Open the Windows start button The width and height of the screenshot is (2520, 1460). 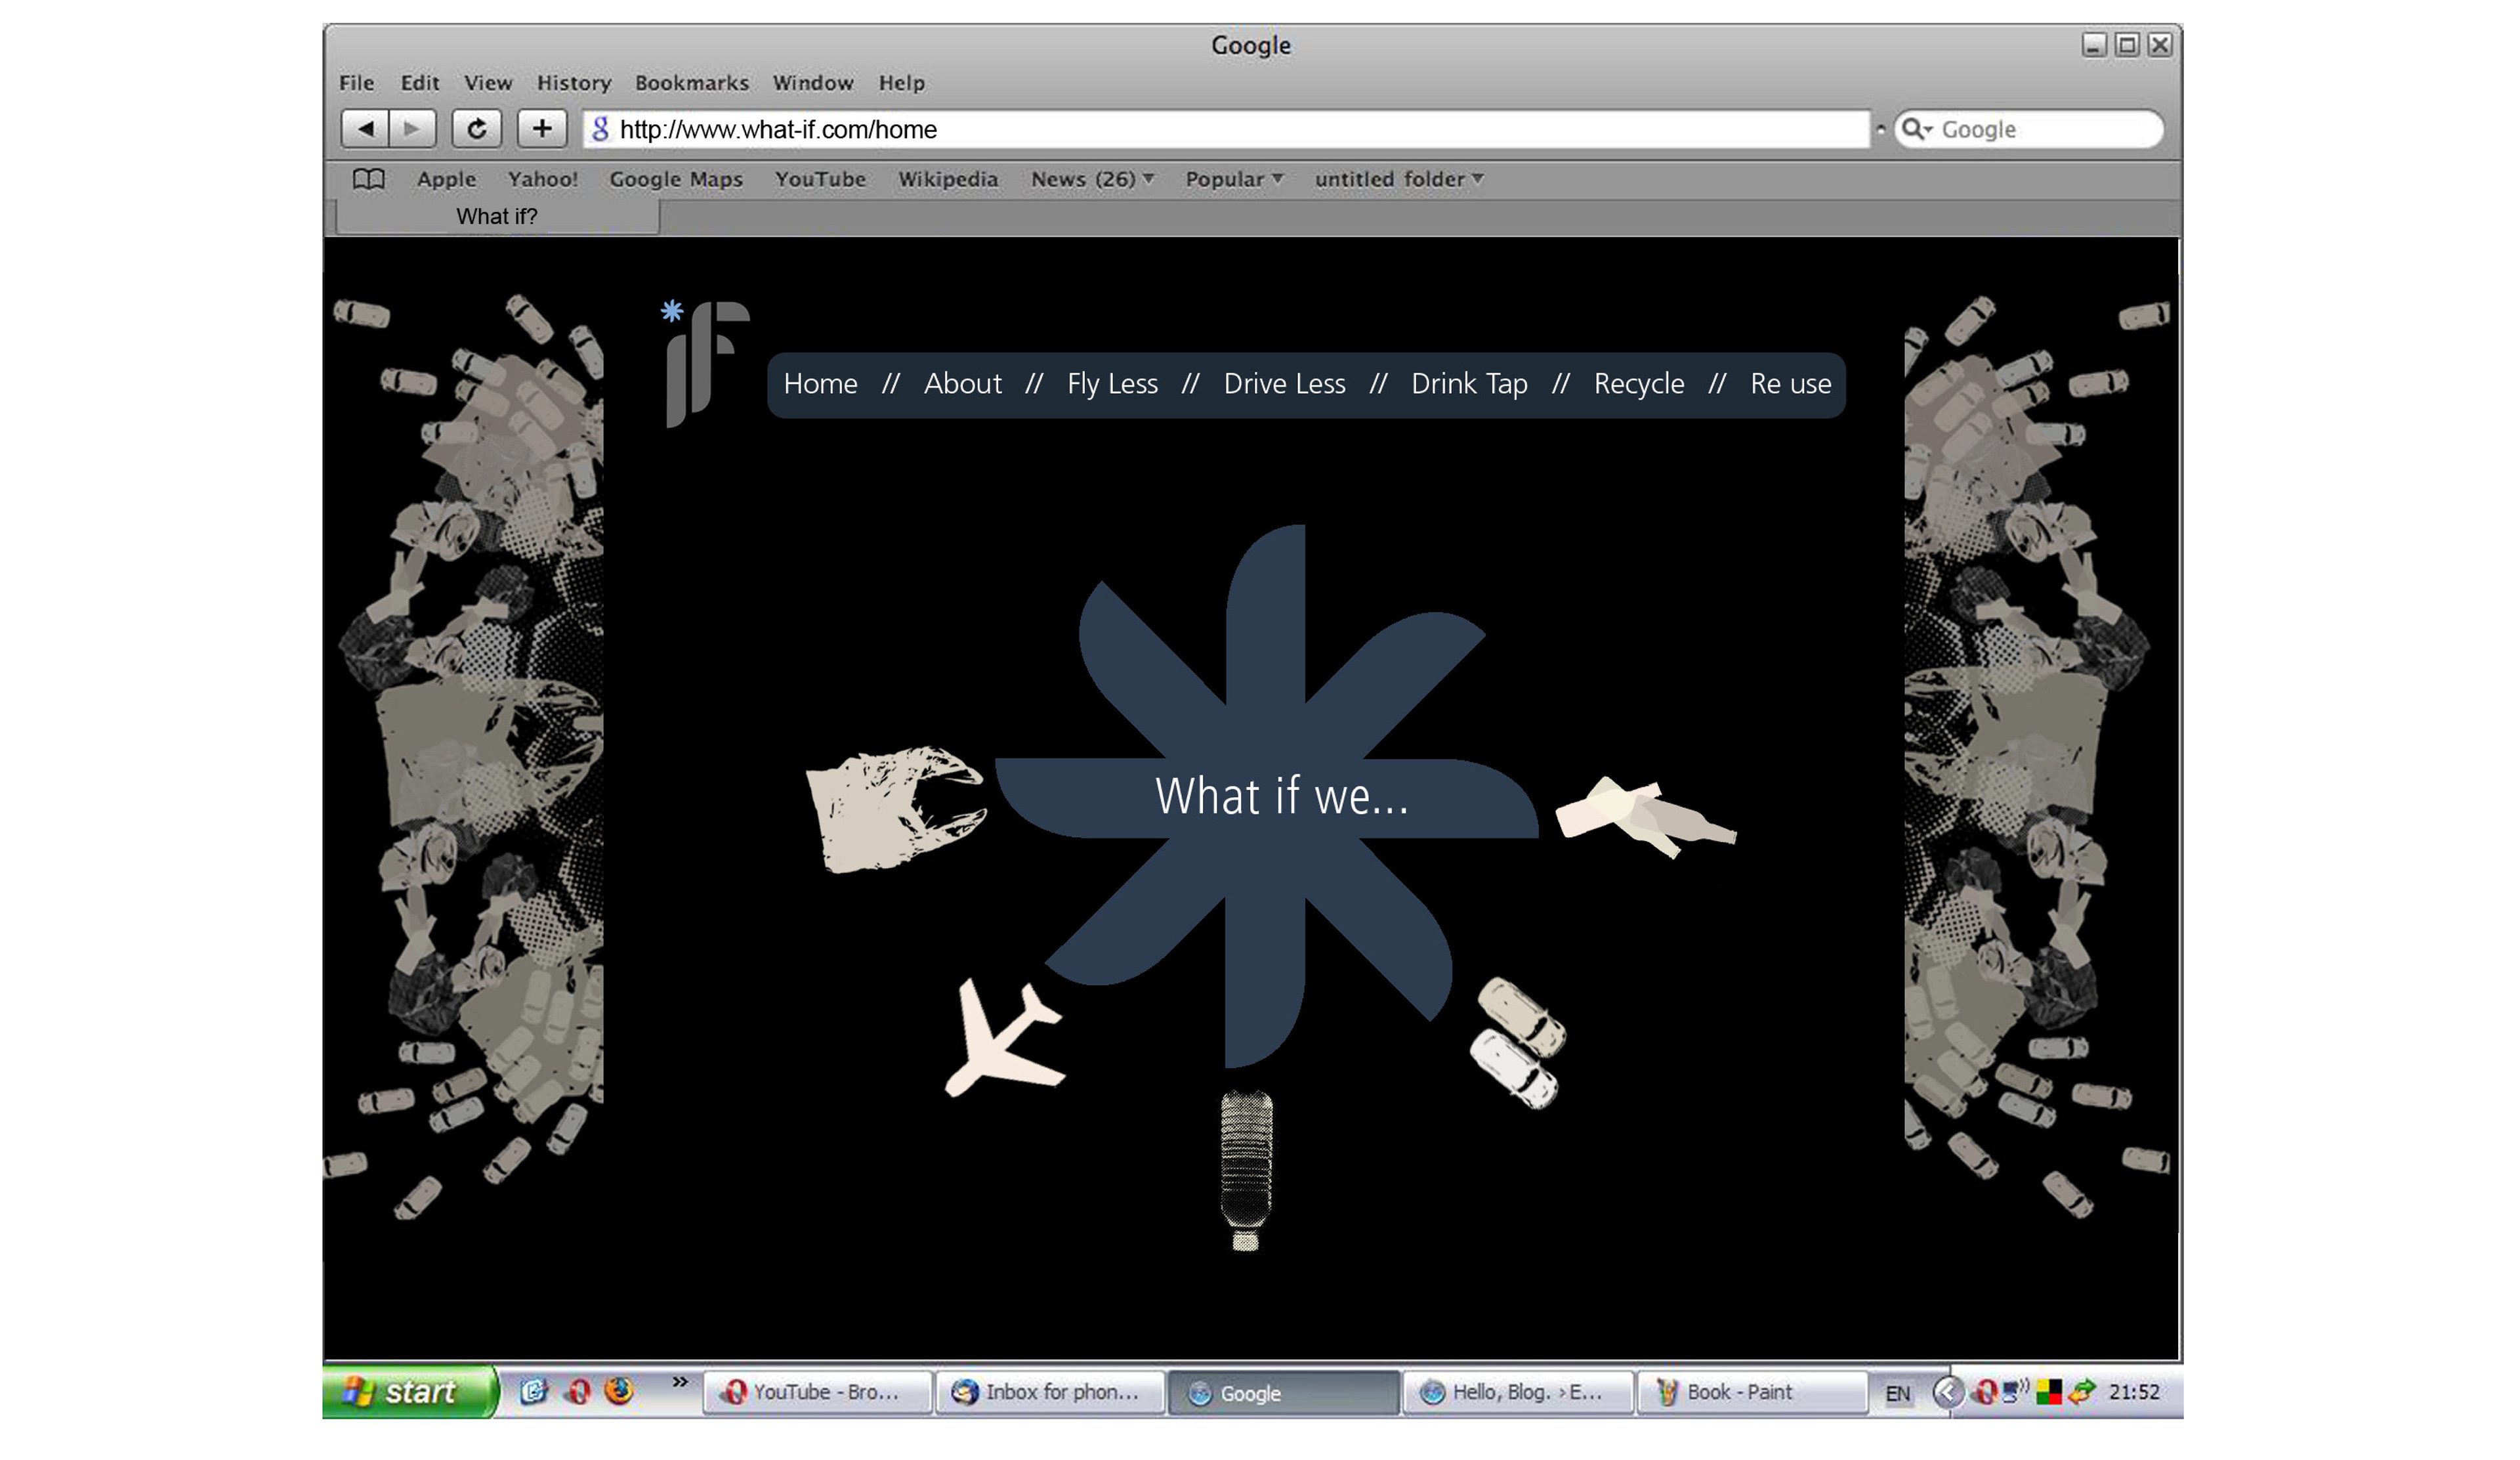pyautogui.click(x=409, y=1391)
